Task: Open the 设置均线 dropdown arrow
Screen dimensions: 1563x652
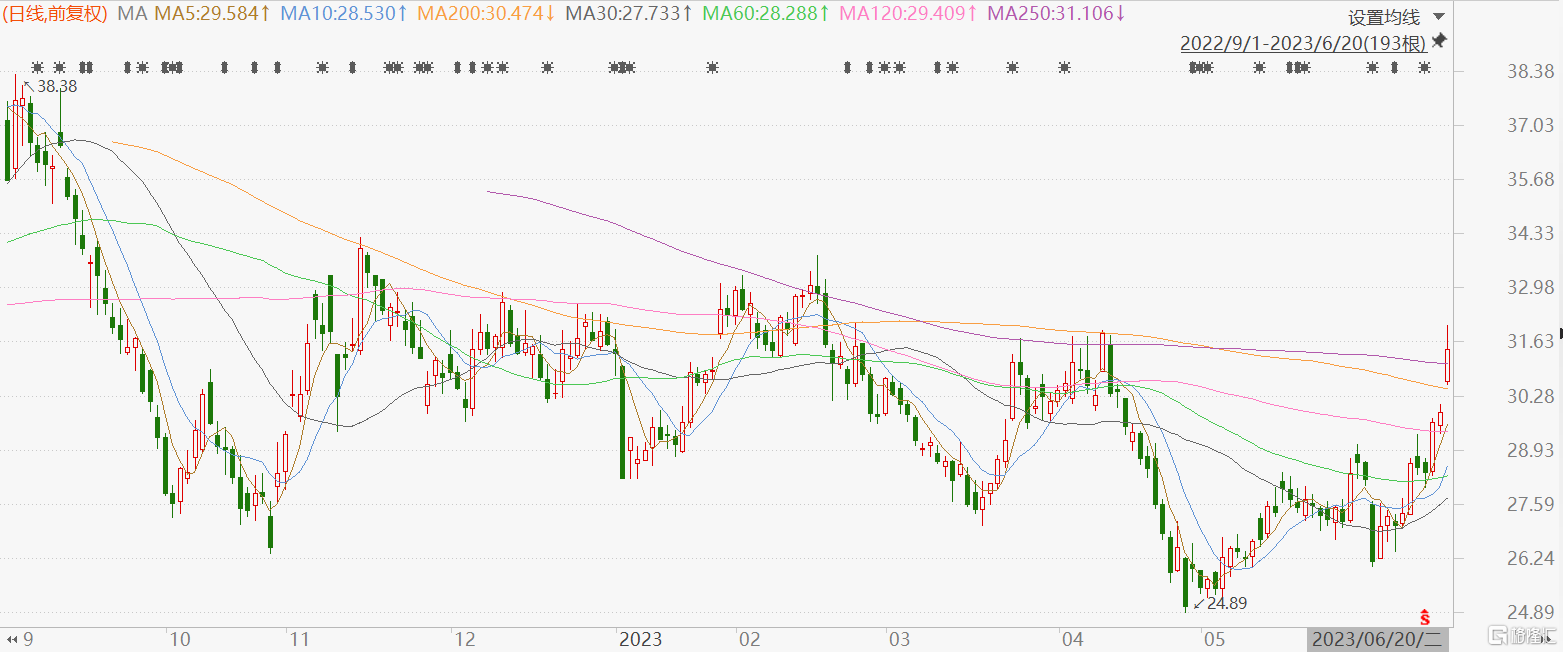Action: coord(1438,17)
